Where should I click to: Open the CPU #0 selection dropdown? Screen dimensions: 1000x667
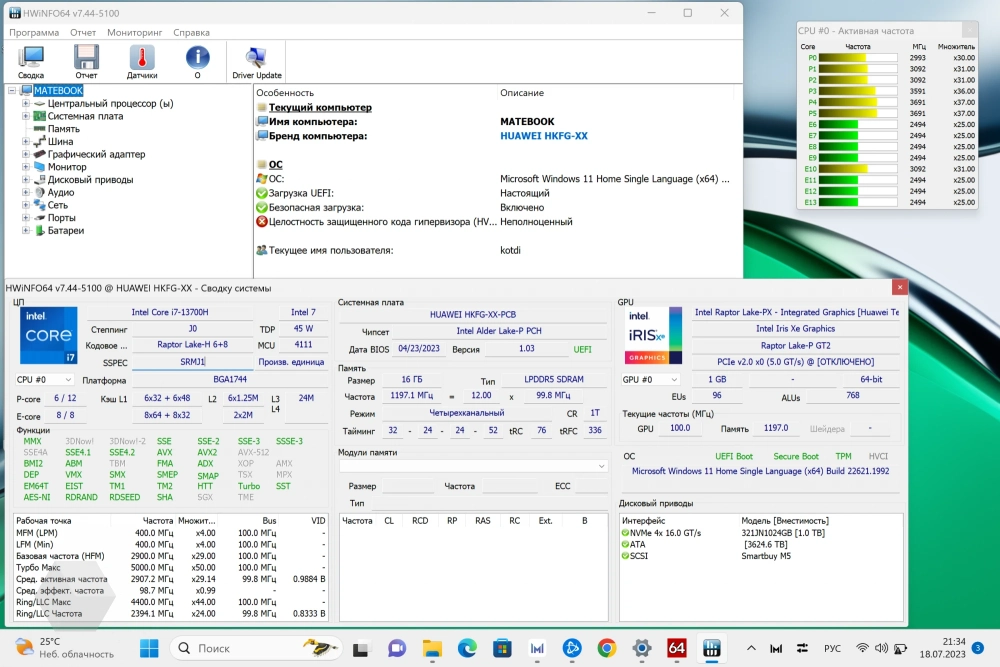[x=45, y=380]
